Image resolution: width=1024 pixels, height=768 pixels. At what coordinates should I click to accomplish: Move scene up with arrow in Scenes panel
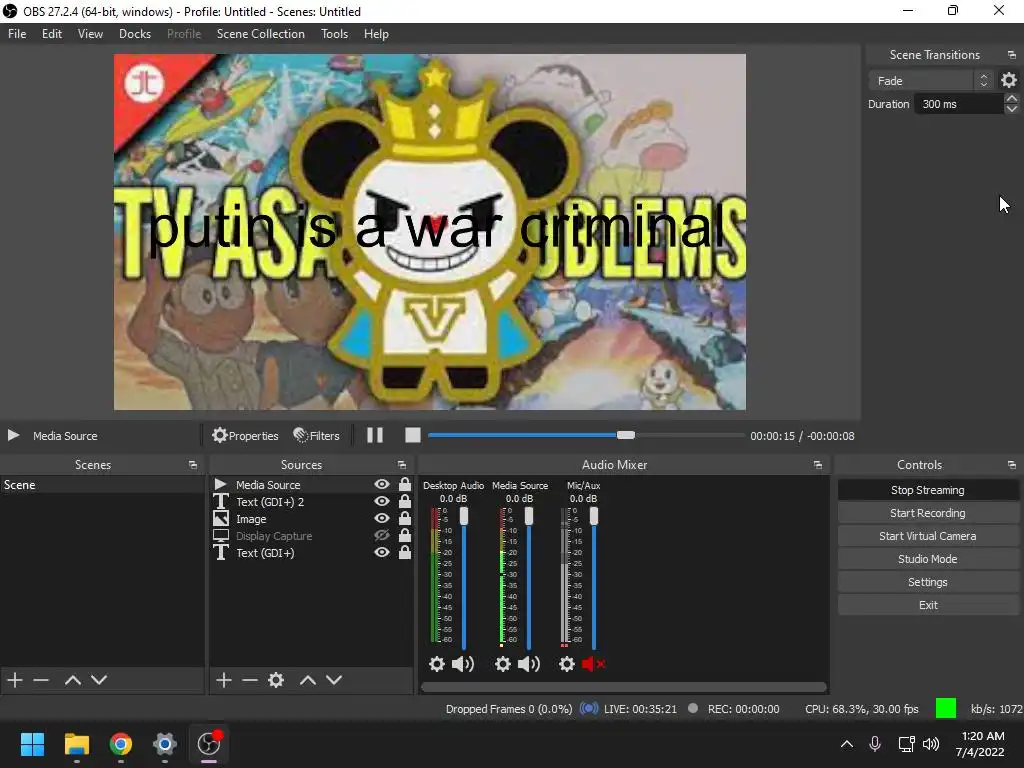tap(72, 680)
